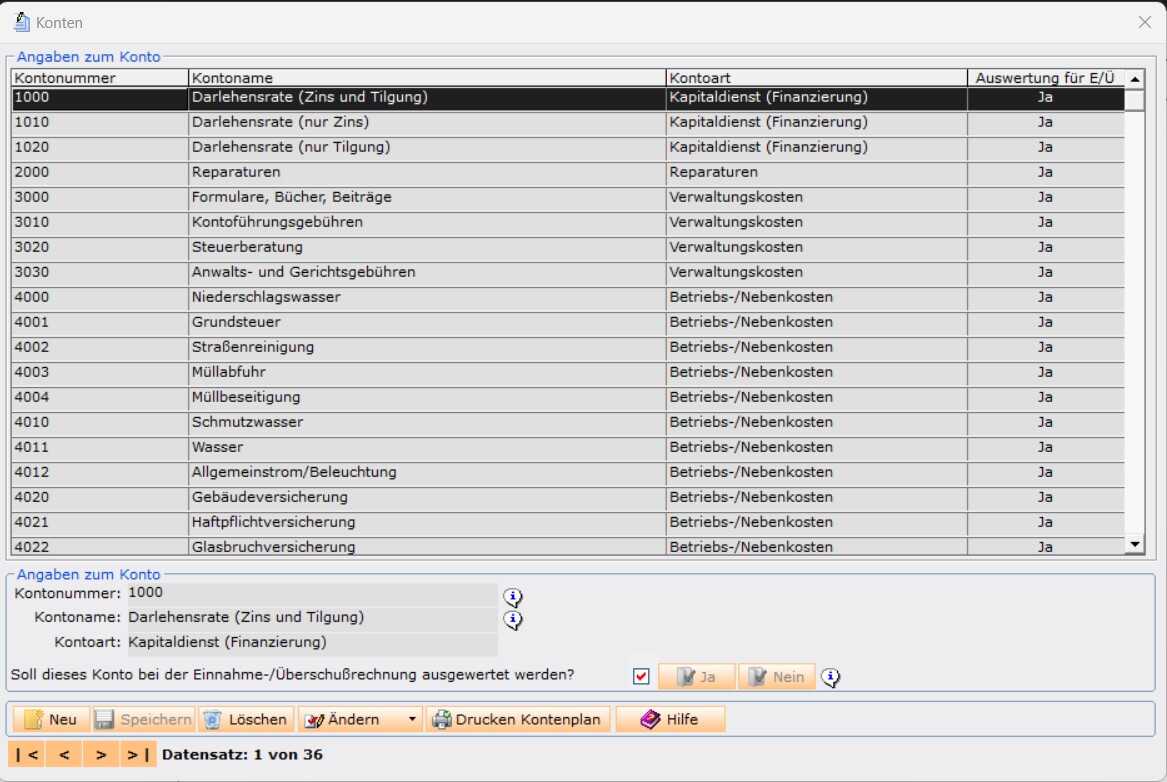Image resolution: width=1167 pixels, height=782 pixels.
Task: Click the Kontoname column header
Action: [426, 78]
